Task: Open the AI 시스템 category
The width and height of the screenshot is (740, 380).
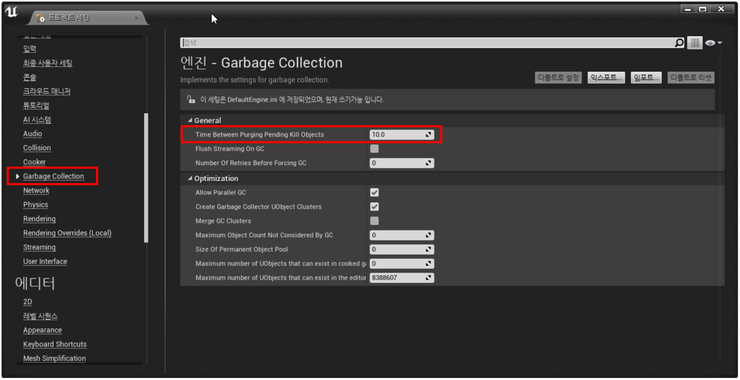Action: [37, 119]
